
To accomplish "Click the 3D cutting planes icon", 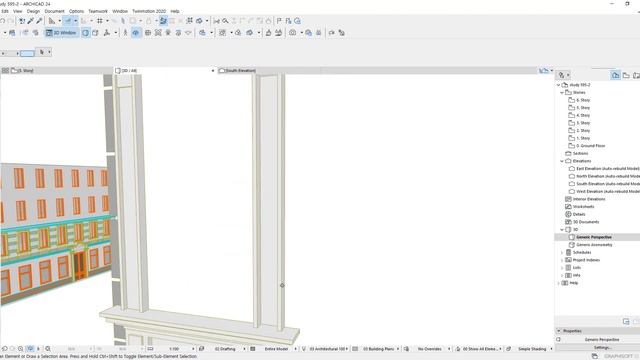I will coord(202,33).
